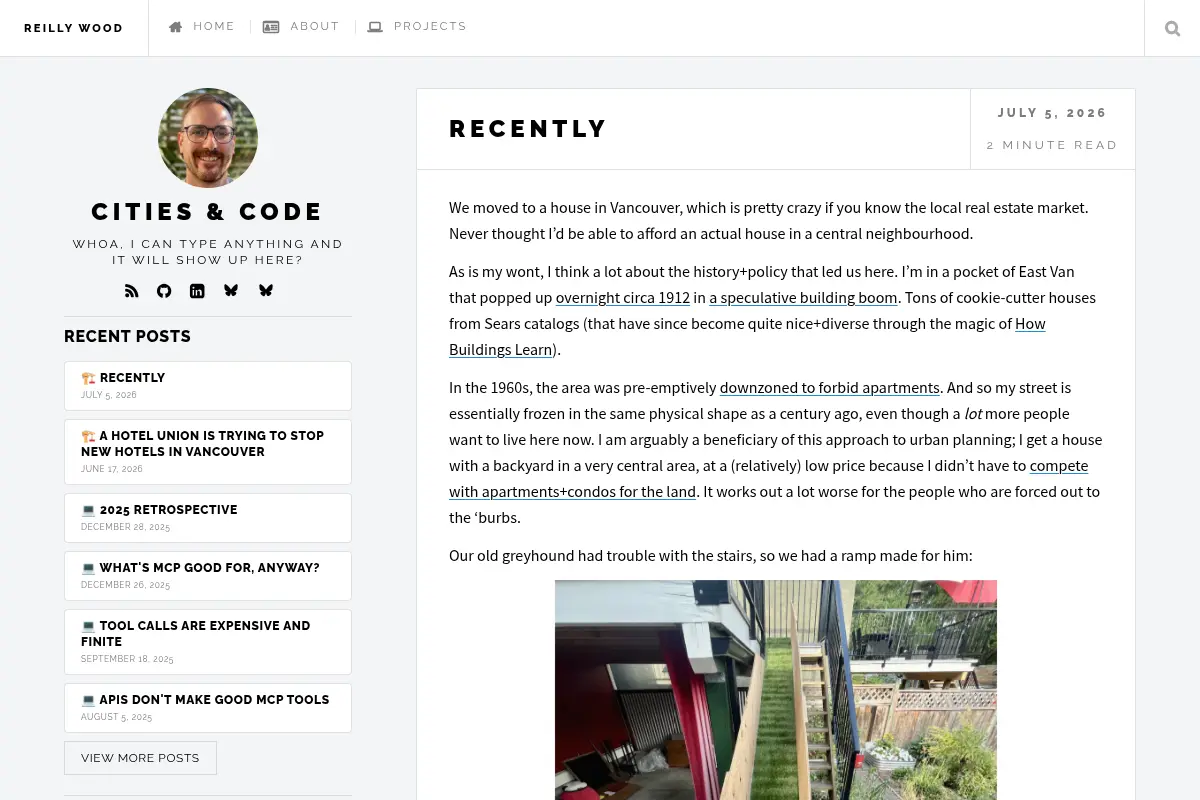
Task: Open the RSS feed icon
Action: (x=131, y=291)
